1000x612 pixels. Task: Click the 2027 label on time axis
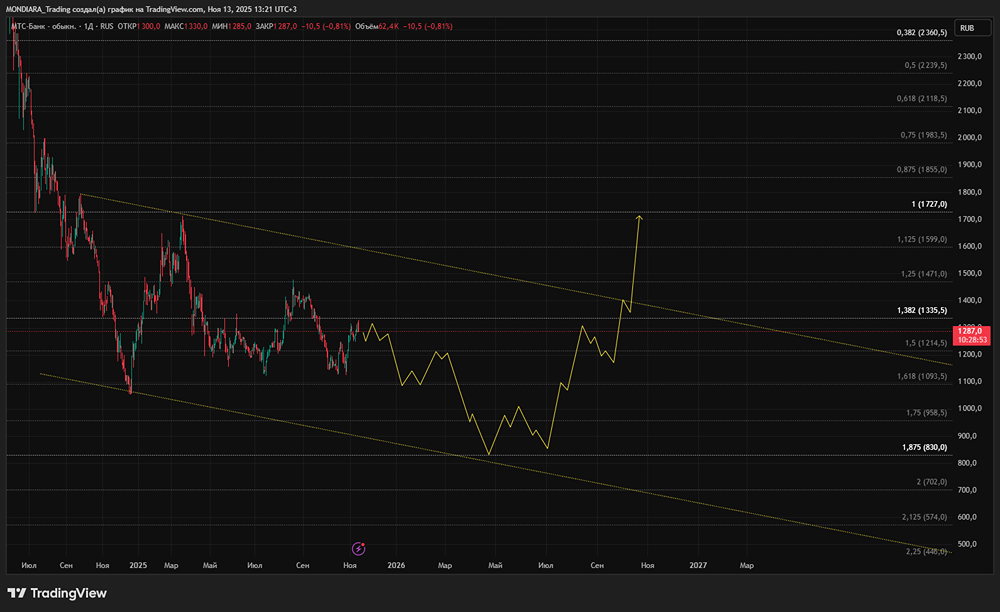pyautogui.click(x=698, y=565)
